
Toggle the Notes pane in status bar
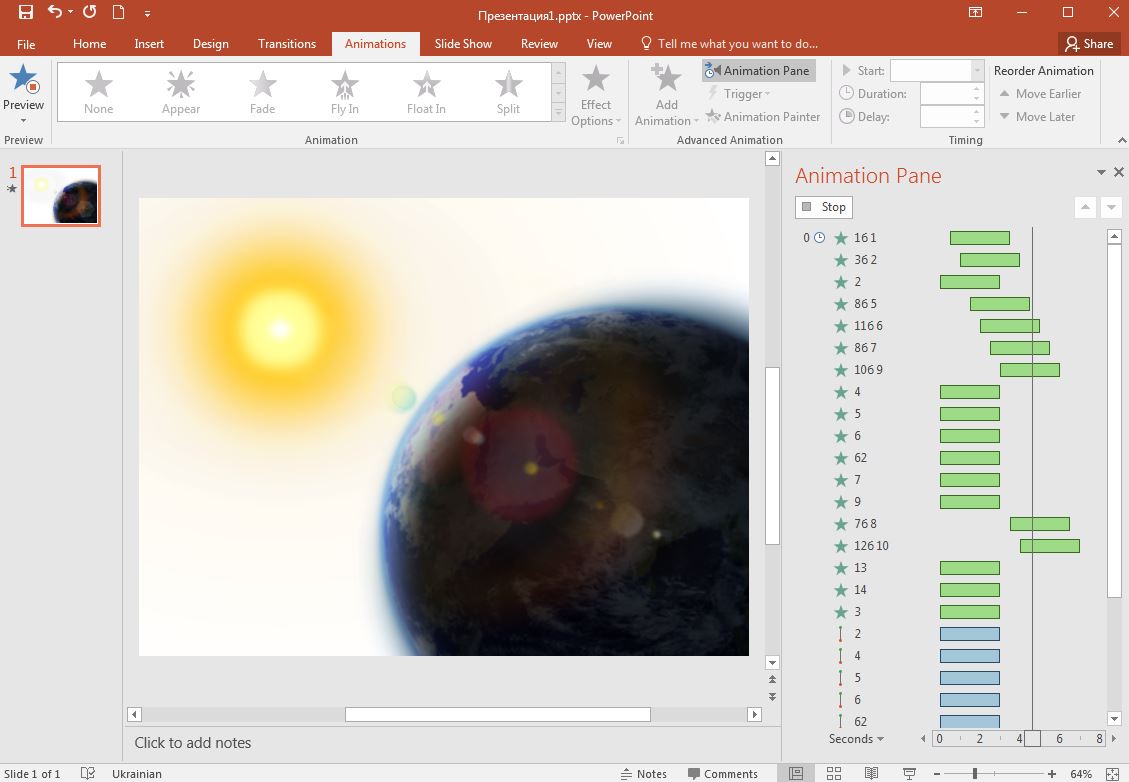645,773
